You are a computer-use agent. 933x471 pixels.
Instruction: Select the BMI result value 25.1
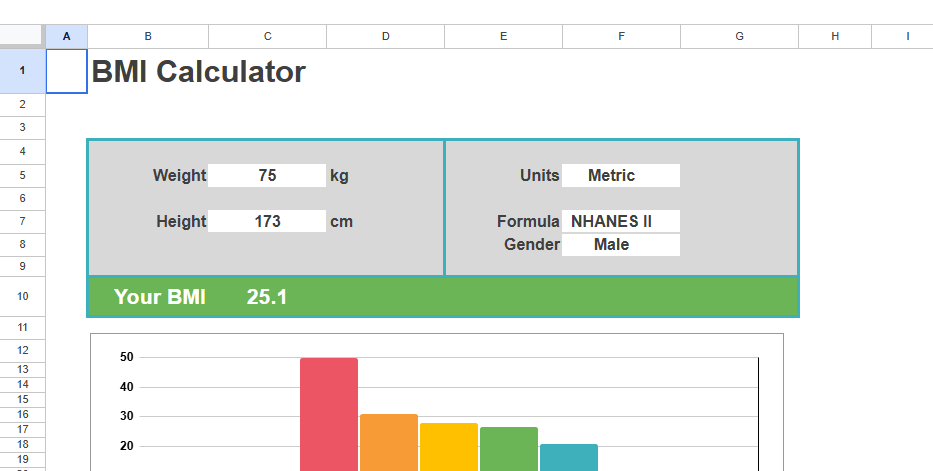267,297
